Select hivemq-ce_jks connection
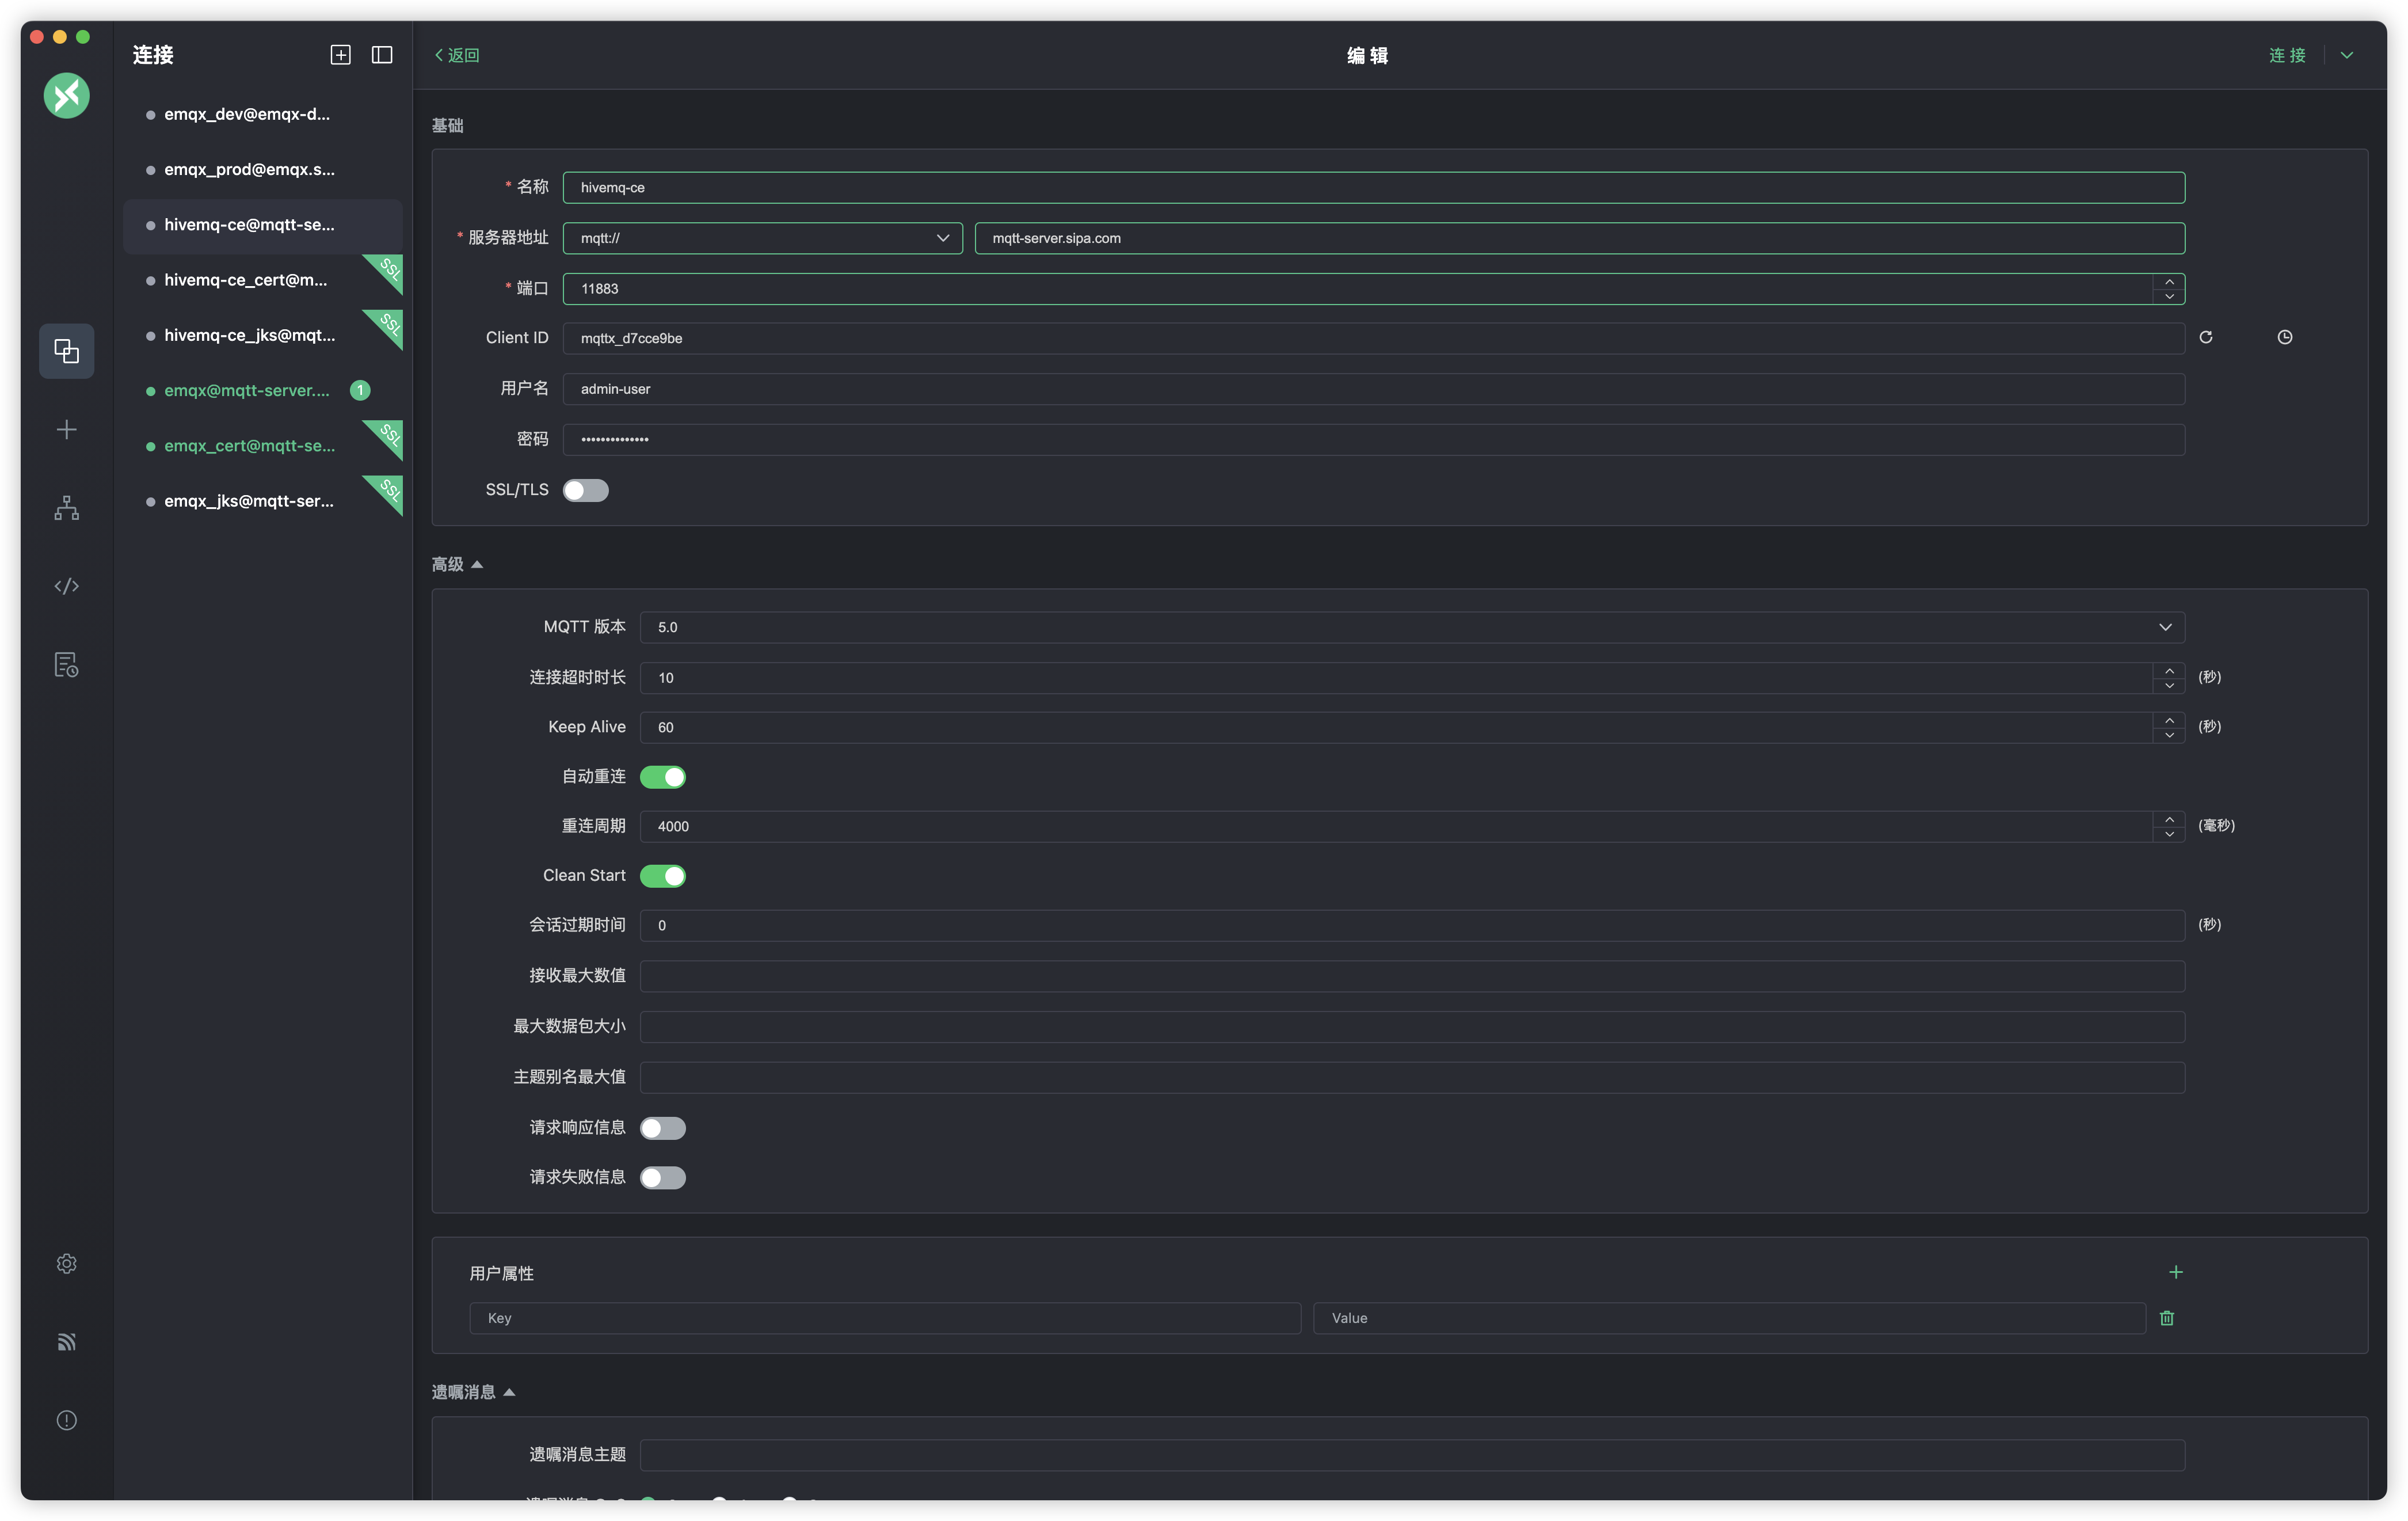The width and height of the screenshot is (2408, 1521). tap(263, 336)
